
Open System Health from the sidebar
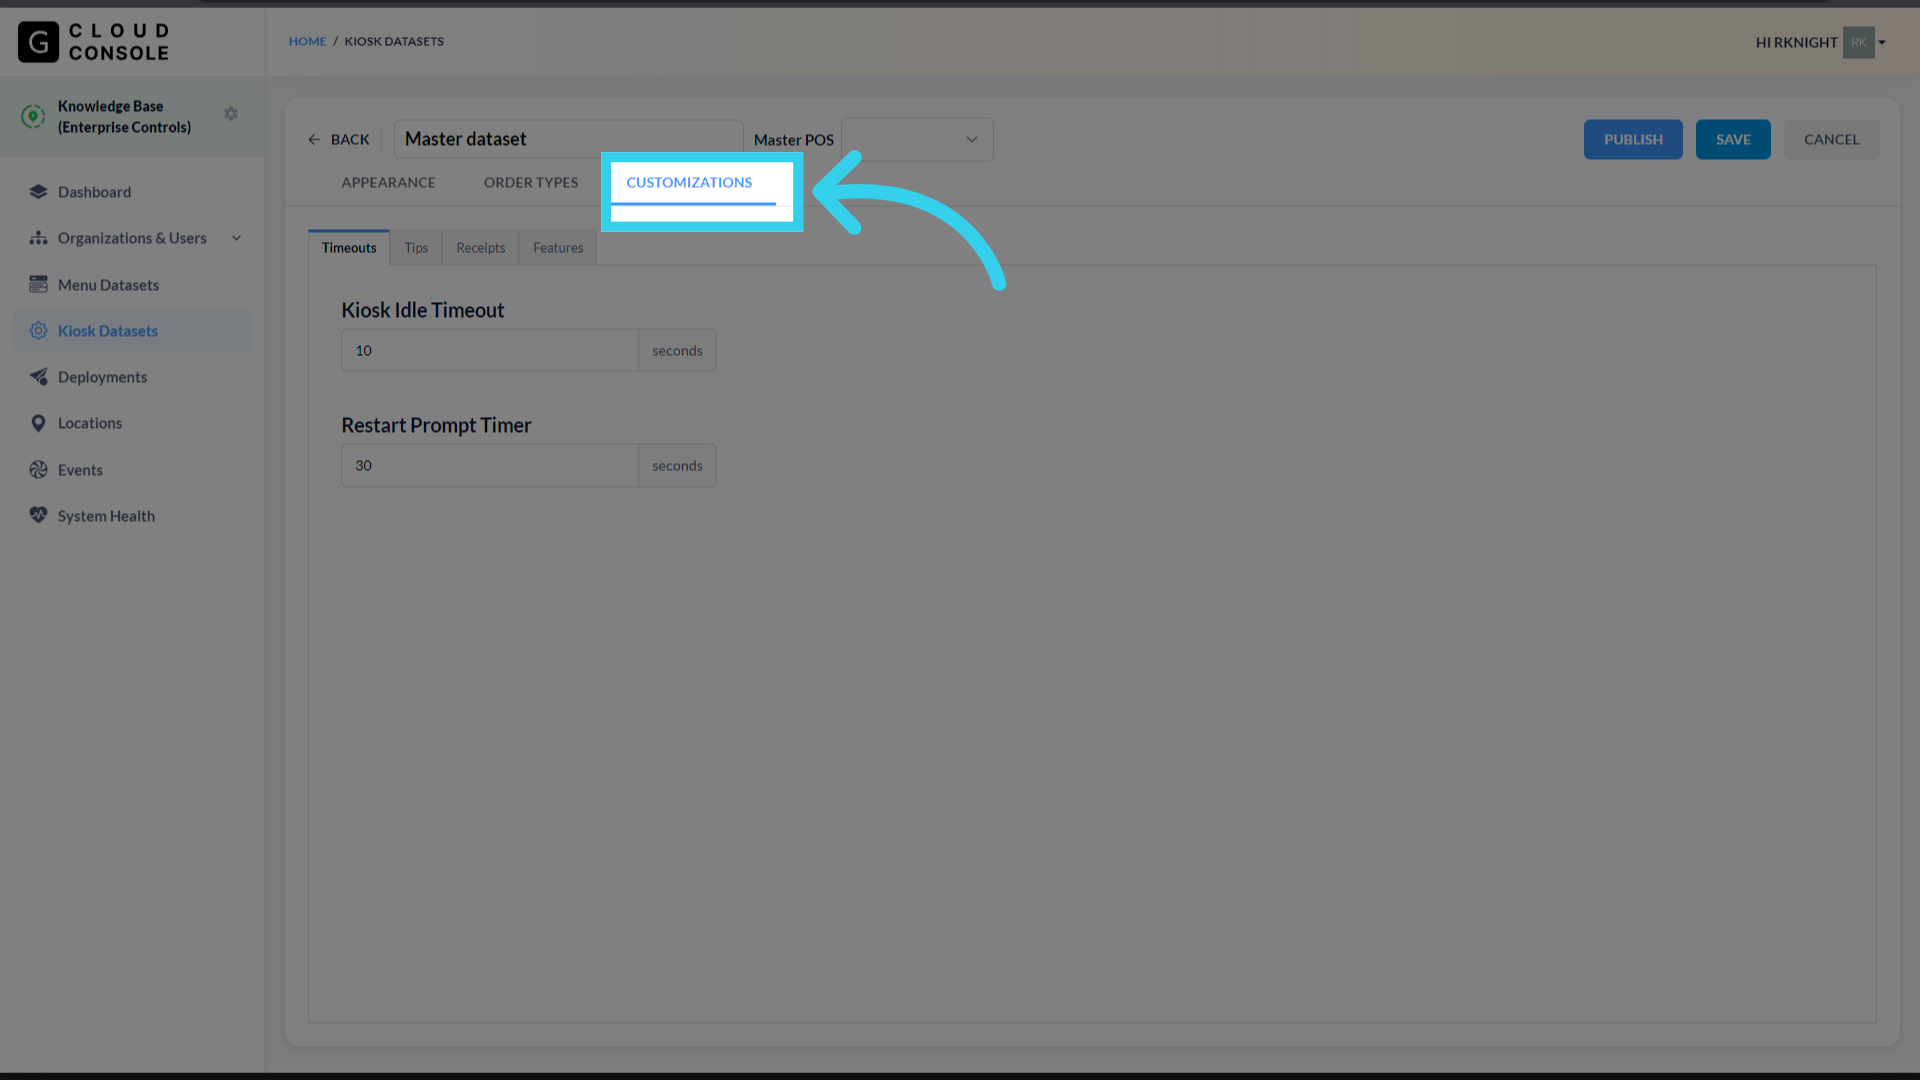[x=133, y=516]
